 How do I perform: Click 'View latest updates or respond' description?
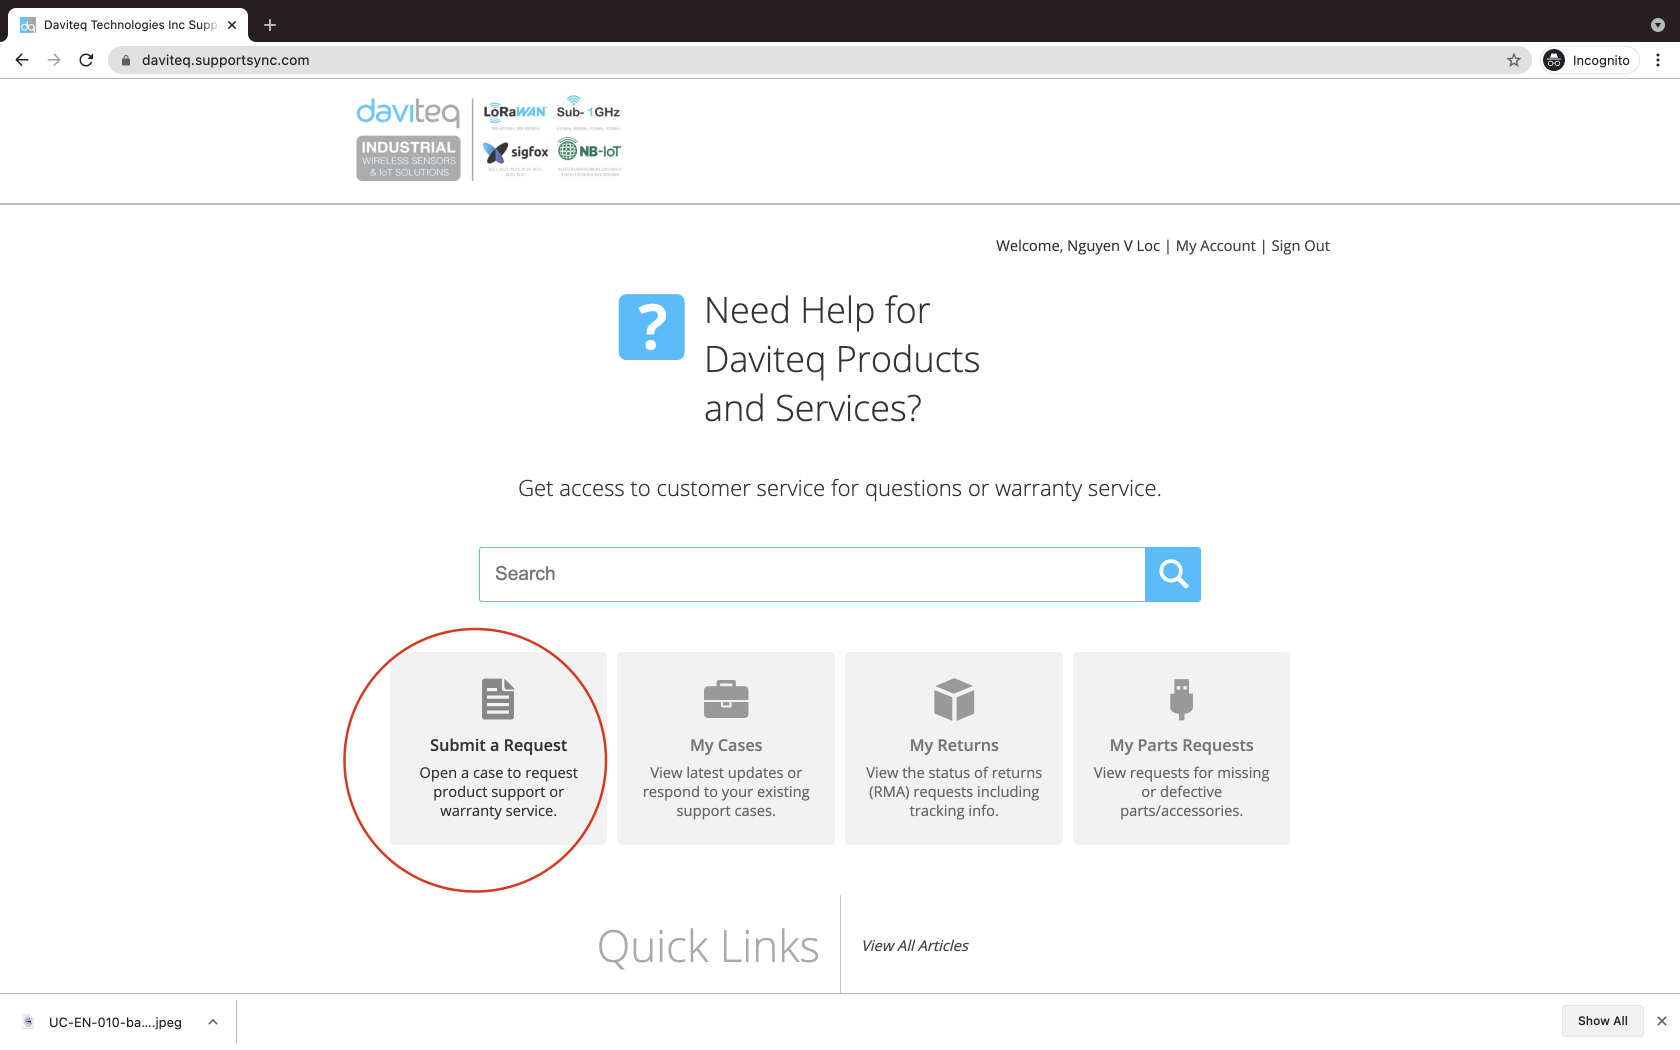[726, 792]
